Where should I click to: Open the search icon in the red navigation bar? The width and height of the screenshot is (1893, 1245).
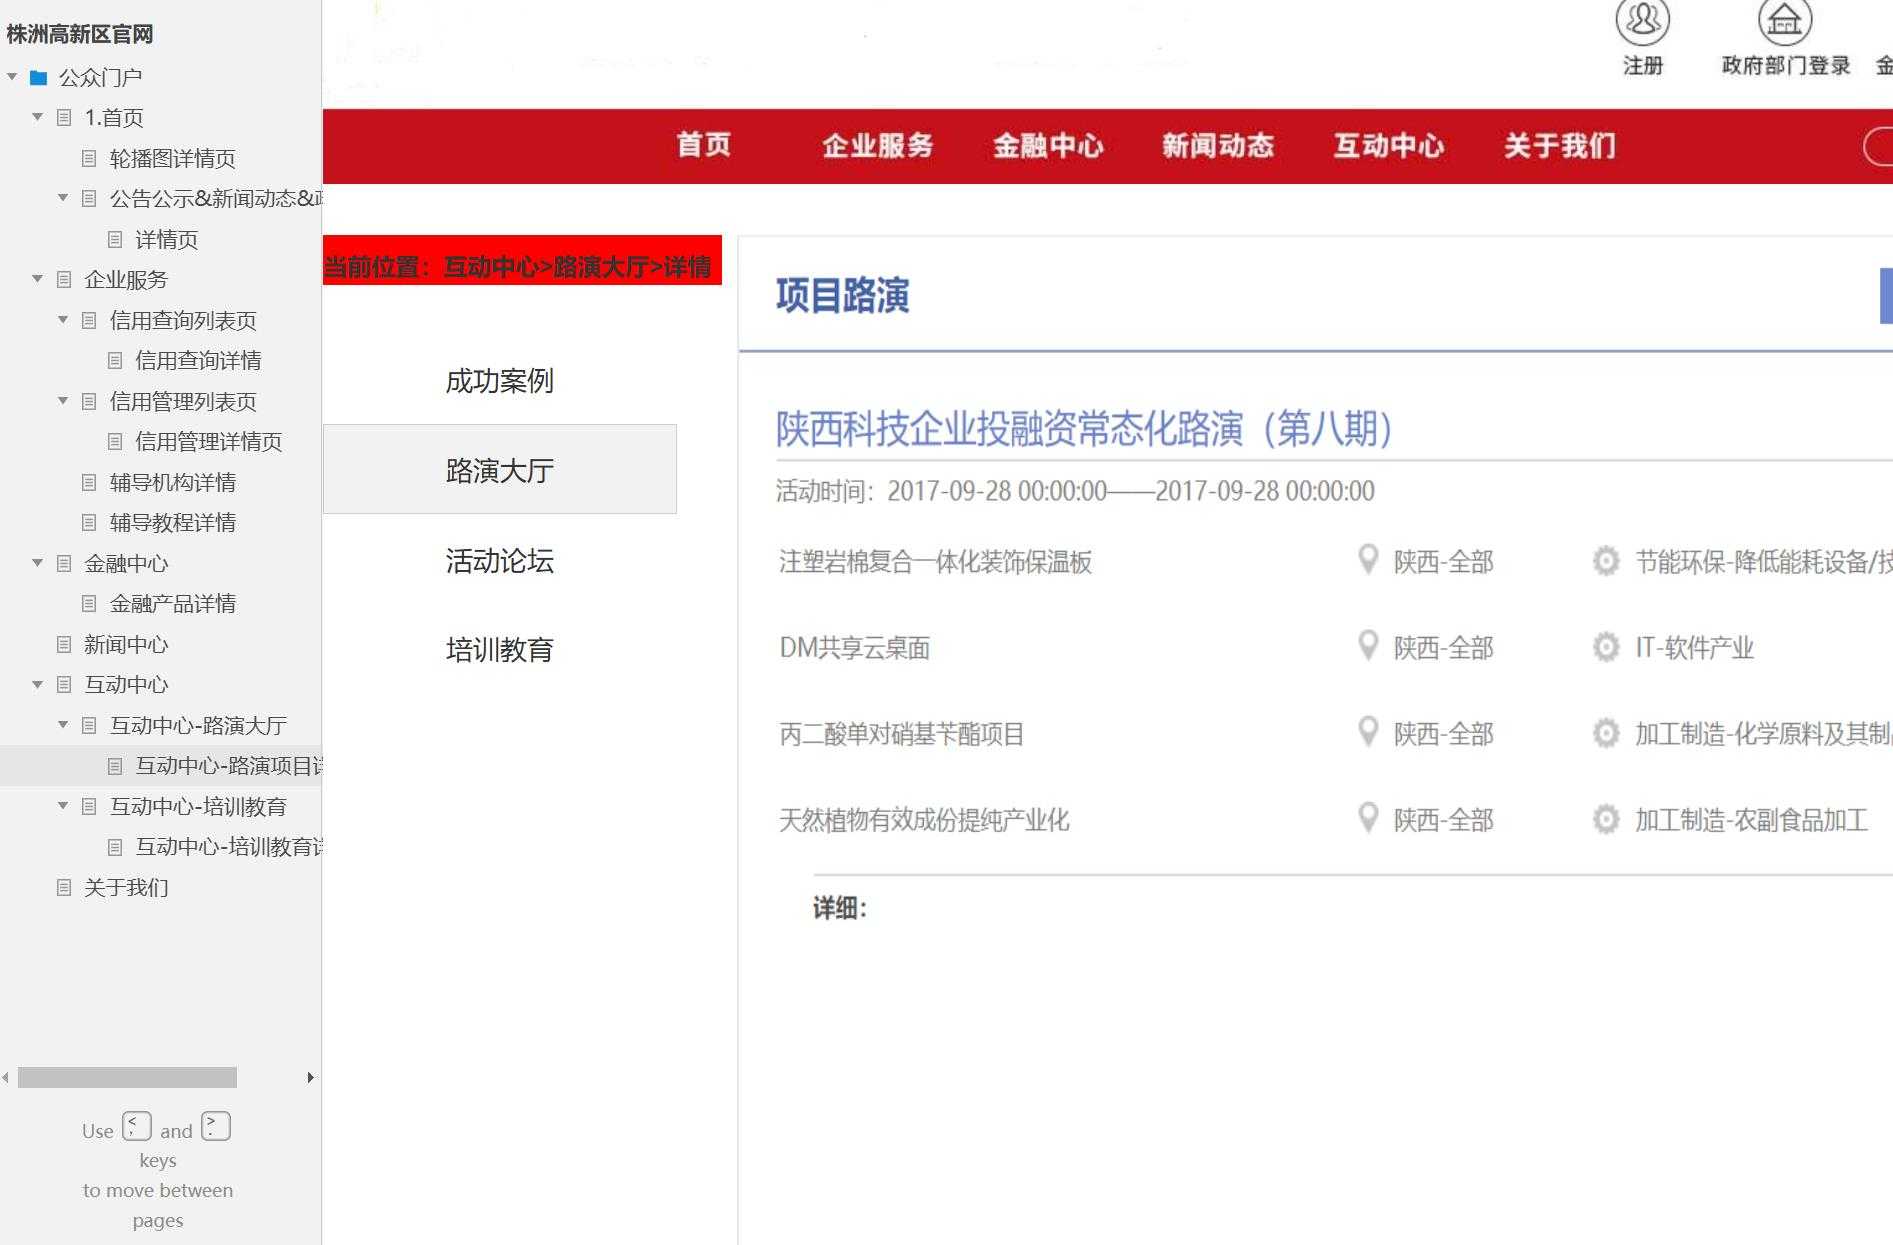point(1886,146)
